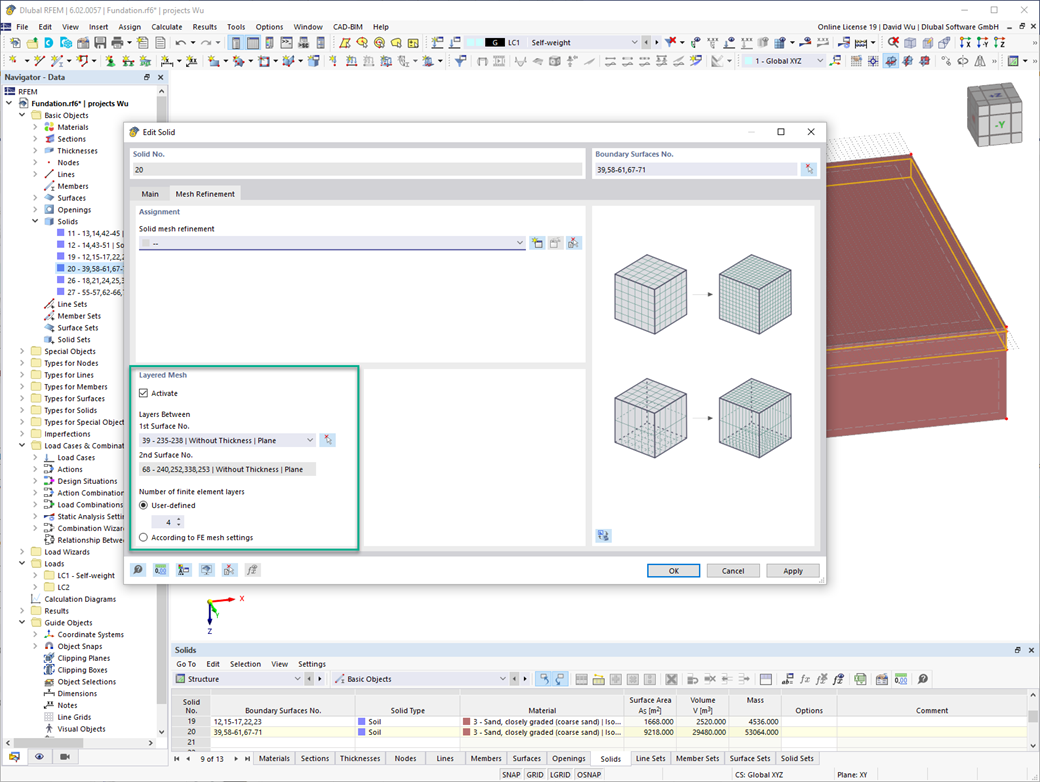The image size is (1040, 782).
Task: Click the Solids table search icon
Action: click(x=923, y=679)
